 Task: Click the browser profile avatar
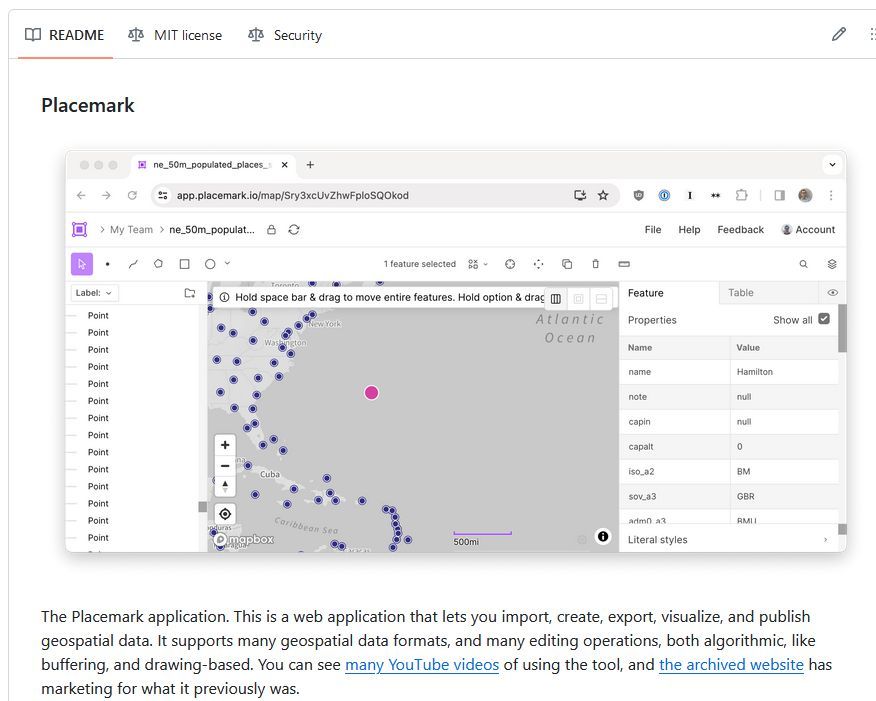(805, 195)
